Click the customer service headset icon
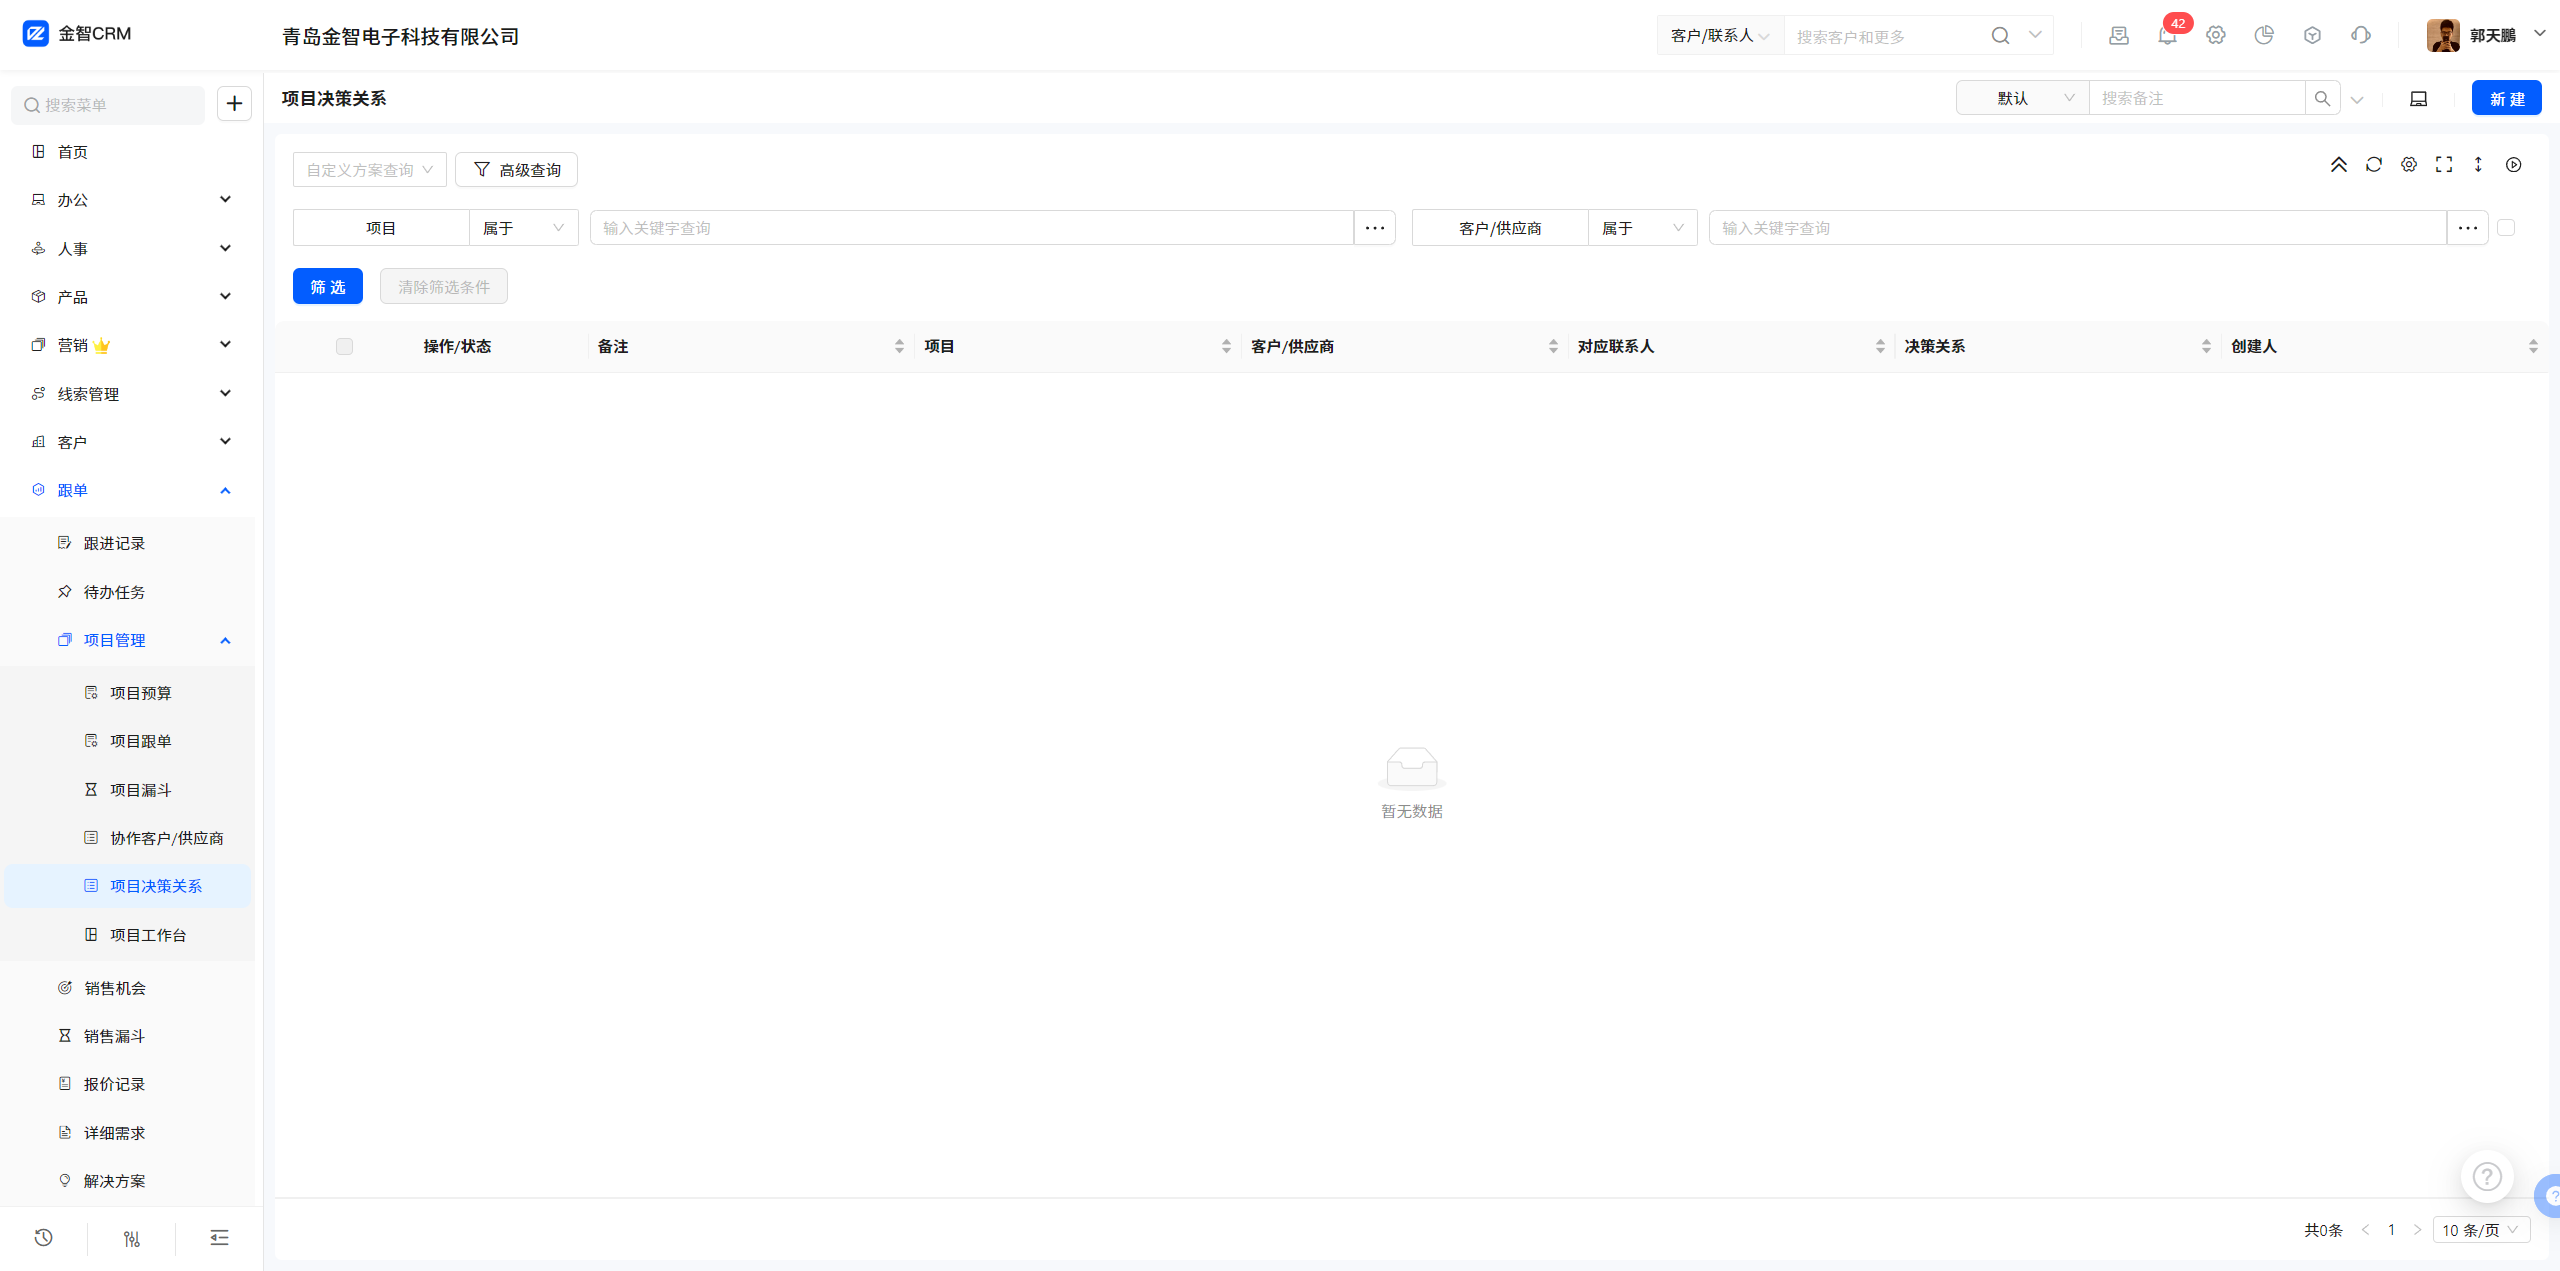This screenshot has width=2560, height=1271. pos(2360,36)
